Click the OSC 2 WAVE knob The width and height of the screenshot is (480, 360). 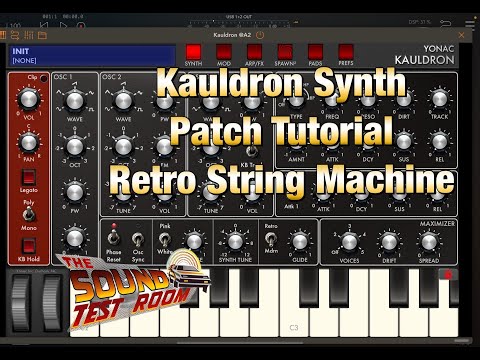pyautogui.click(x=123, y=101)
